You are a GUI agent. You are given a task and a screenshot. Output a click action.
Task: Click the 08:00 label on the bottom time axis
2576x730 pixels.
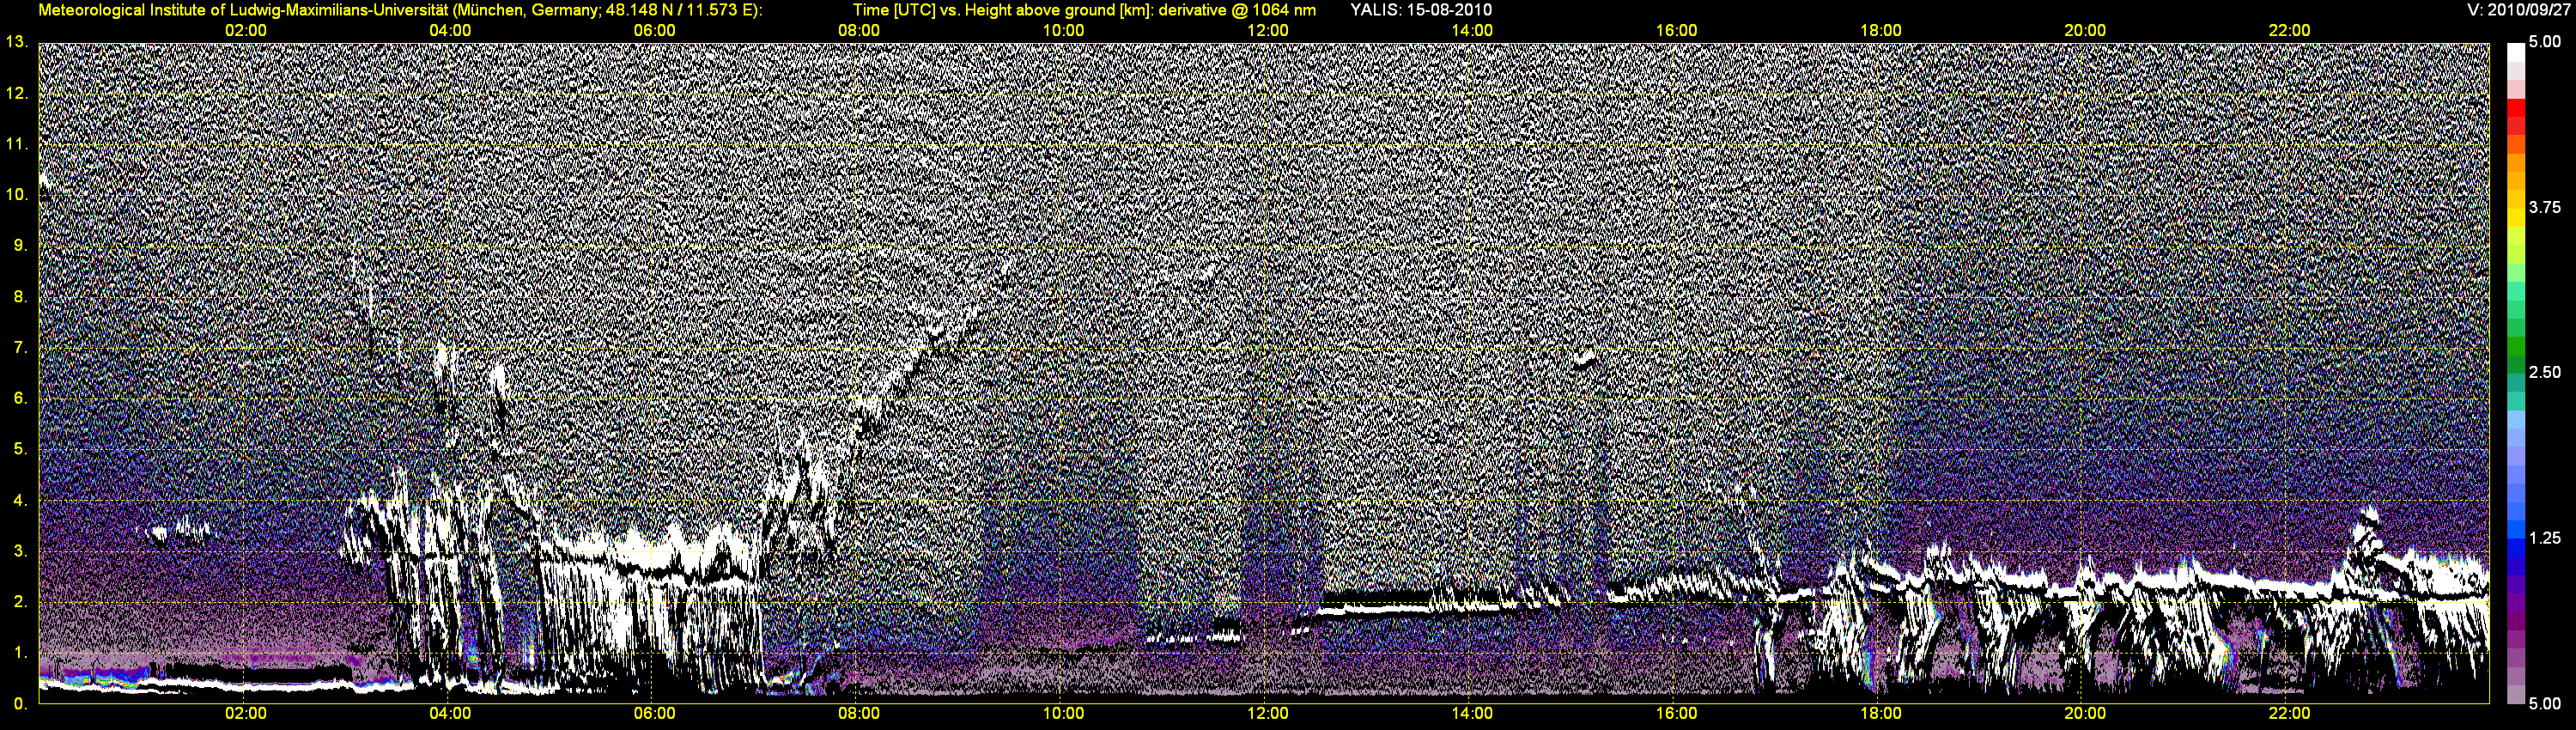[x=859, y=714]
